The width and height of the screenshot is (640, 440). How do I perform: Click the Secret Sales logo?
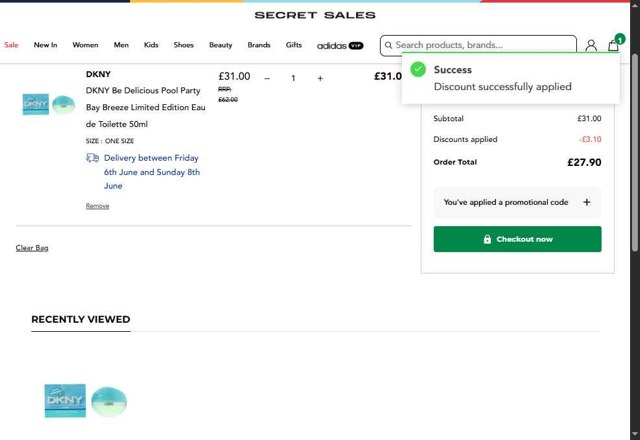coord(315,15)
